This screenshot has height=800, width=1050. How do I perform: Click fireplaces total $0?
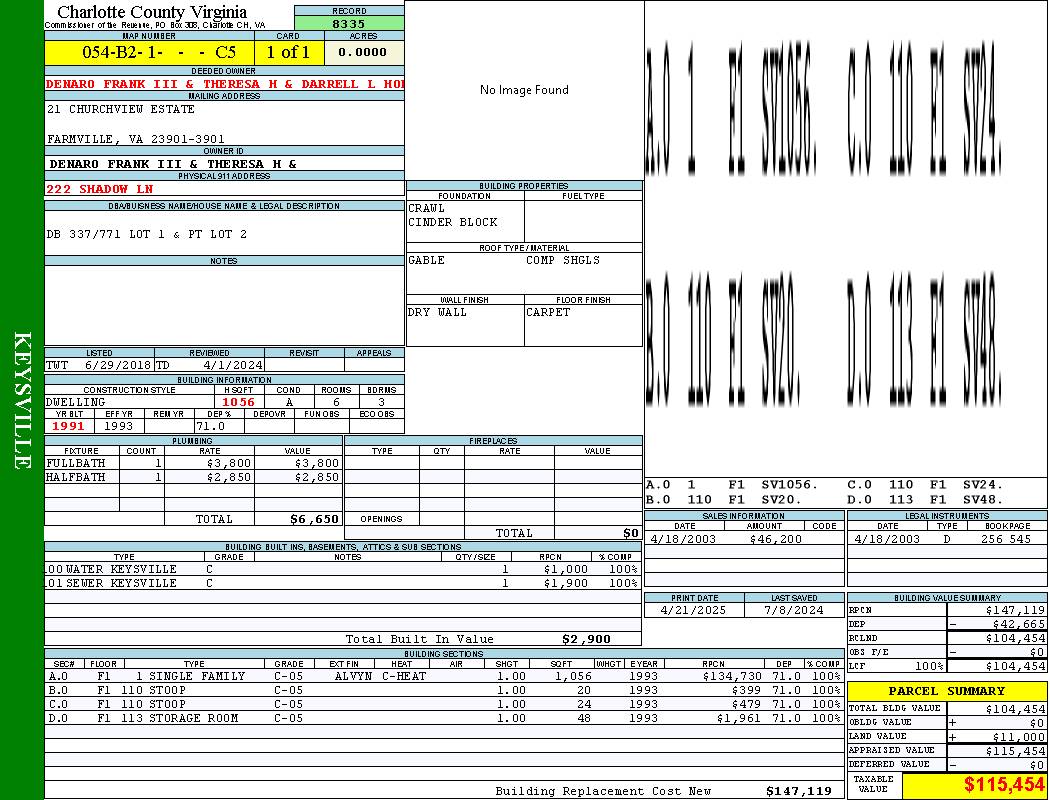(631, 534)
